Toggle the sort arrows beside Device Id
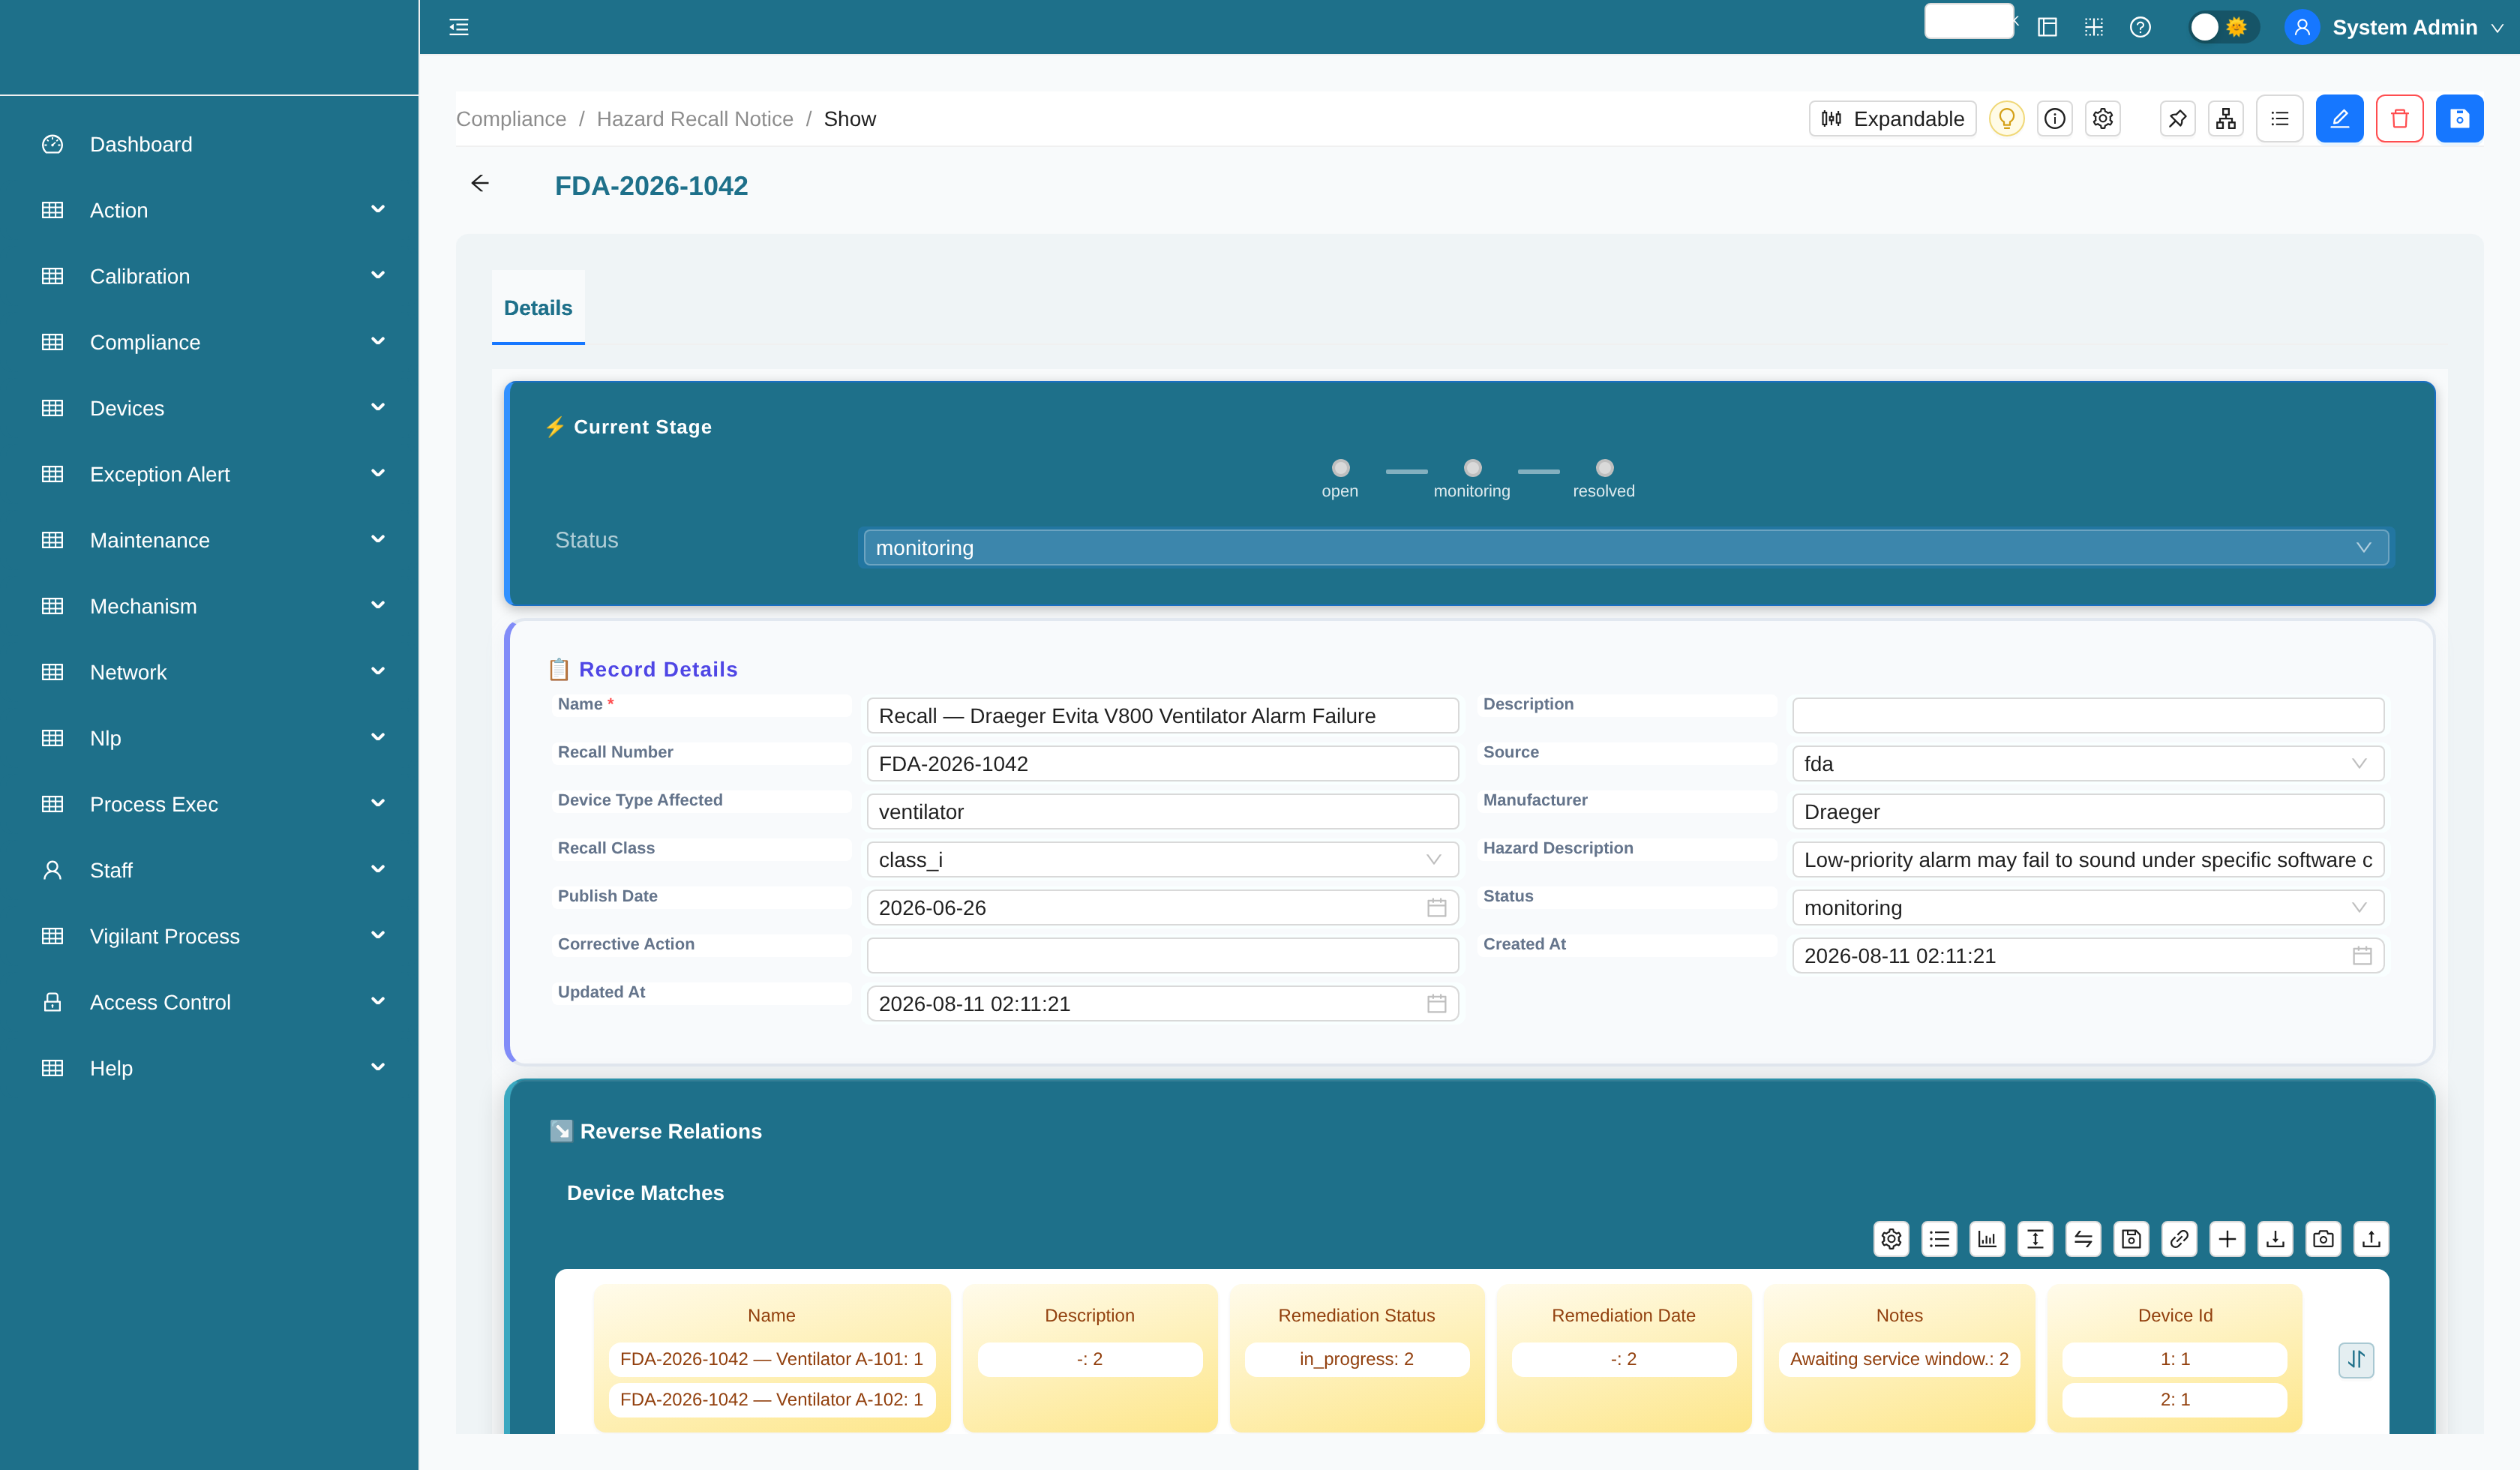Screen dimensions: 2520x1470 (x=2356, y=1359)
